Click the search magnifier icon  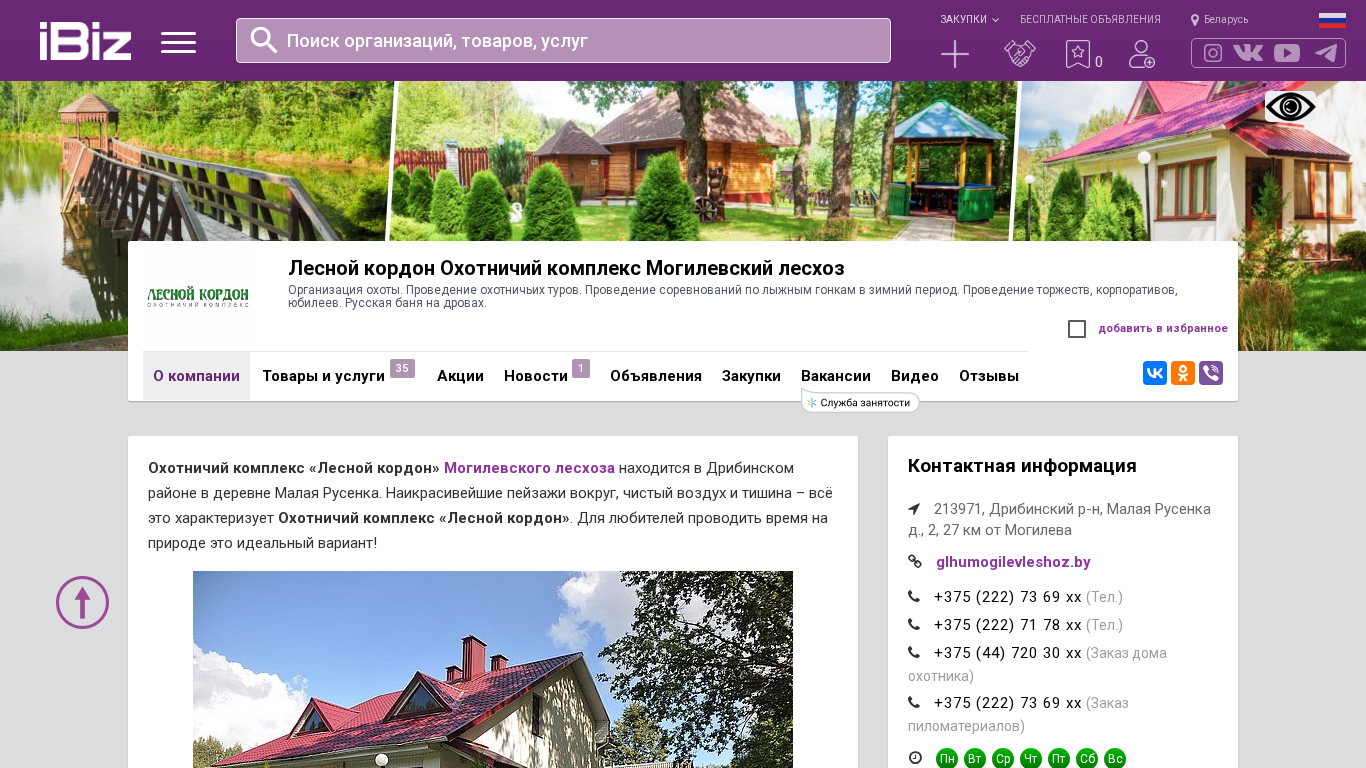[x=264, y=40]
